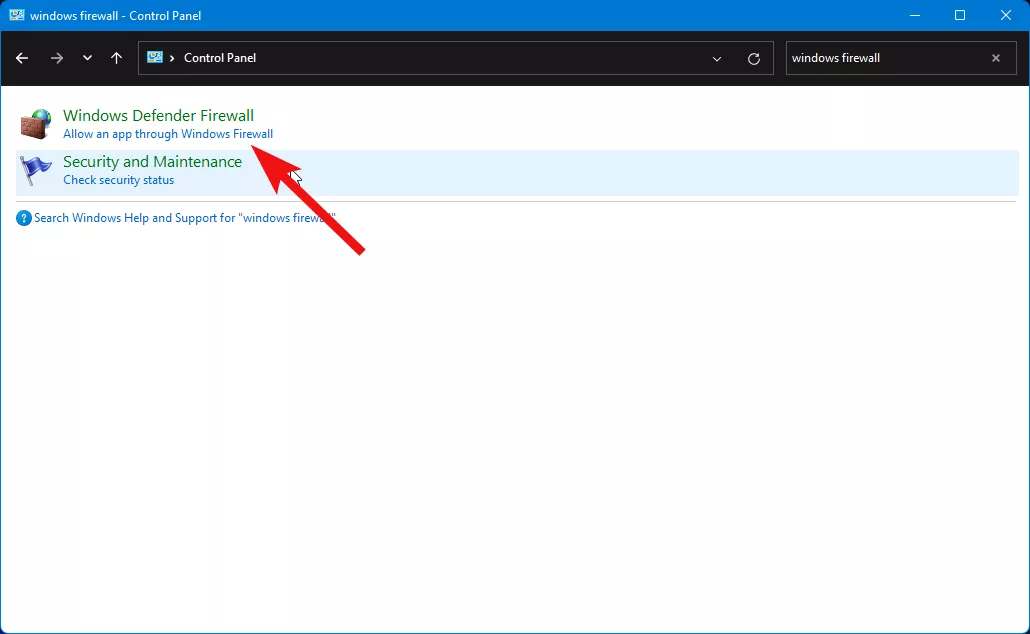Screen dimensions: 1030x634
Task: Open the recent locations dropdown chevron
Action: (x=87, y=58)
